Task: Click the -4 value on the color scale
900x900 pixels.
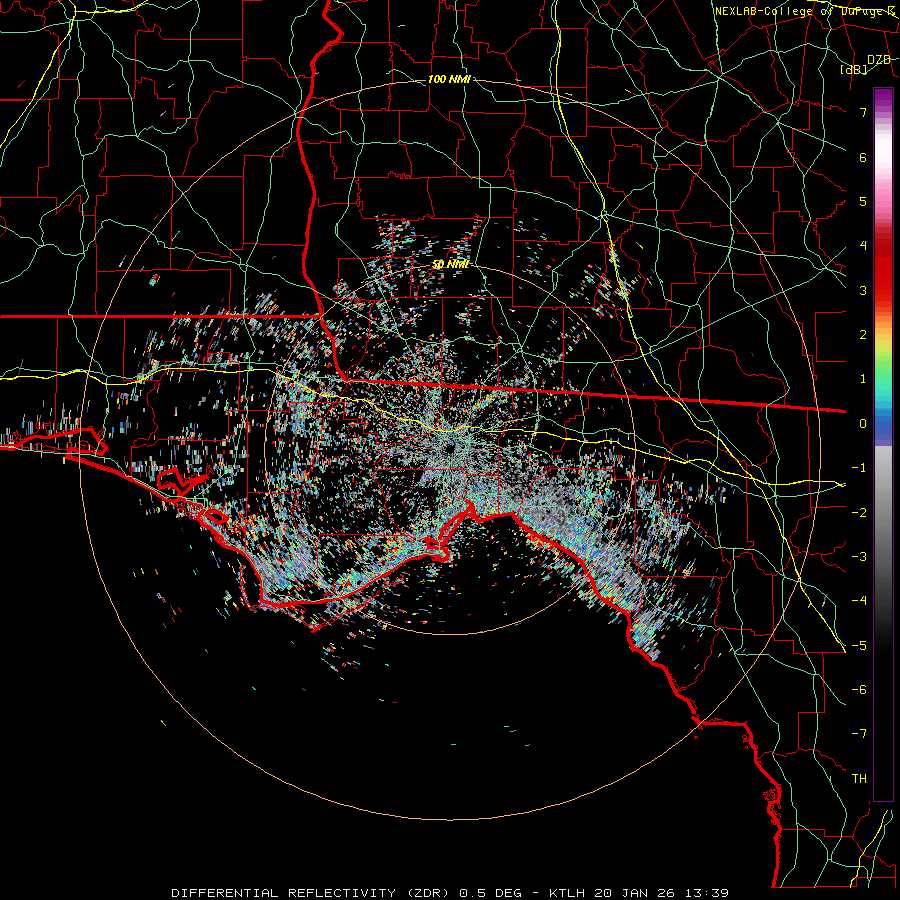Action: click(x=859, y=601)
